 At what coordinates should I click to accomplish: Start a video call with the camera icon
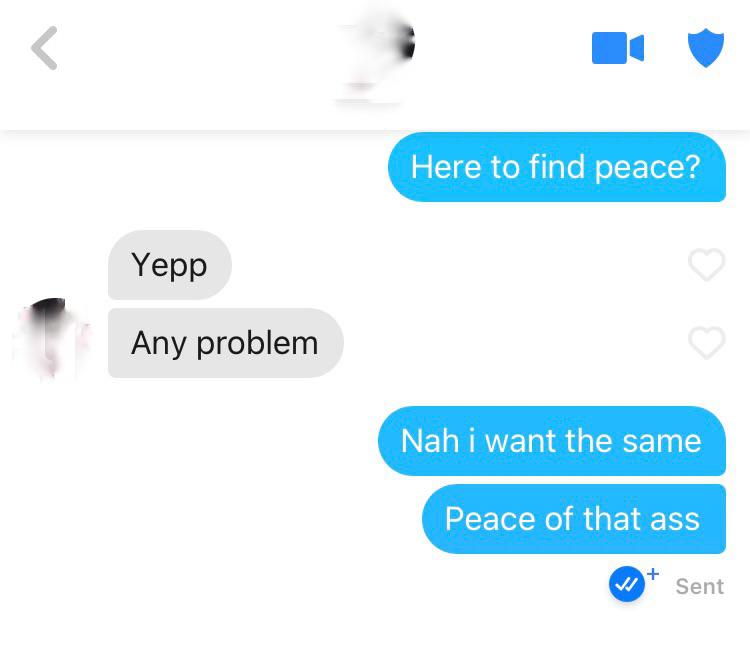(x=618, y=48)
